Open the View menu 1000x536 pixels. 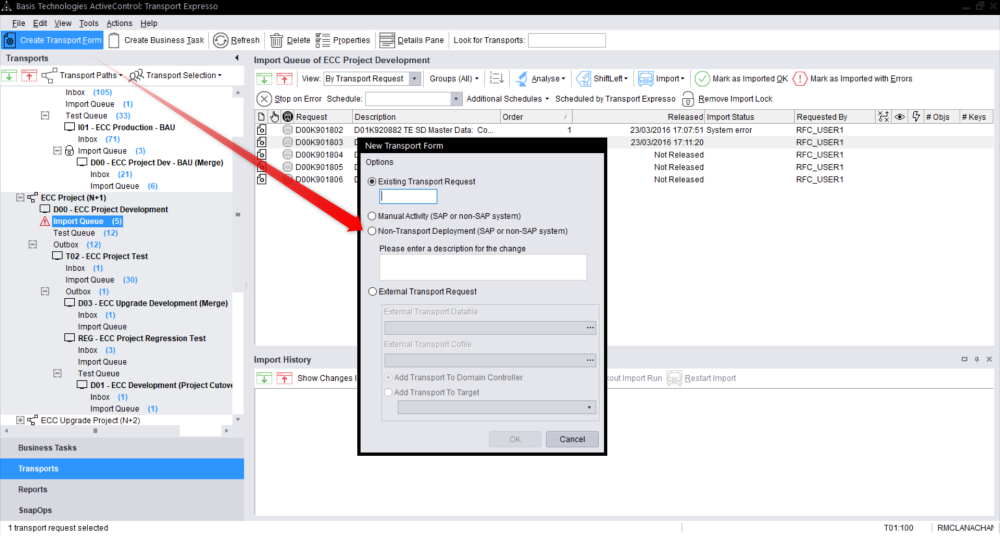point(63,23)
